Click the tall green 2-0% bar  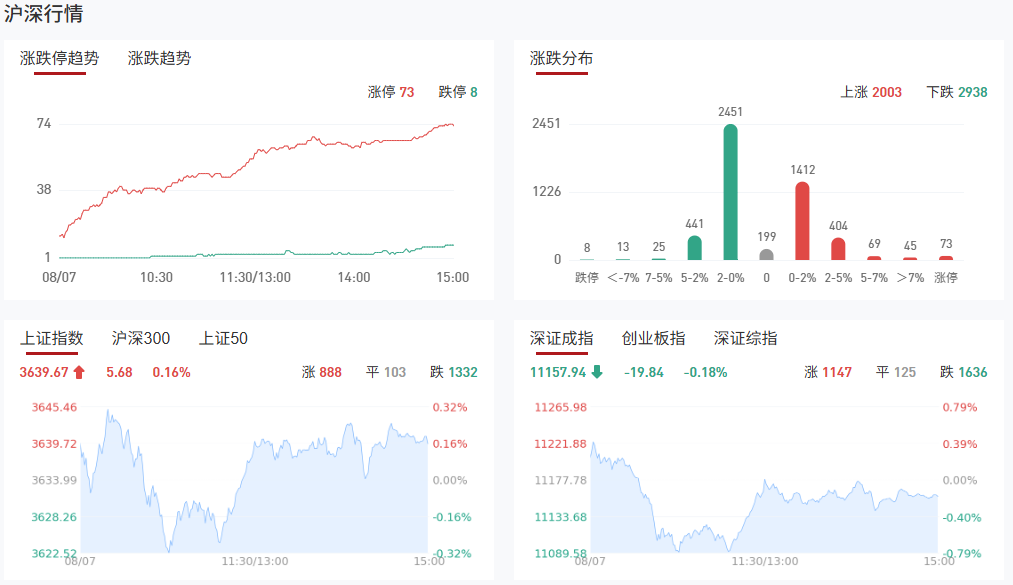(730, 191)
